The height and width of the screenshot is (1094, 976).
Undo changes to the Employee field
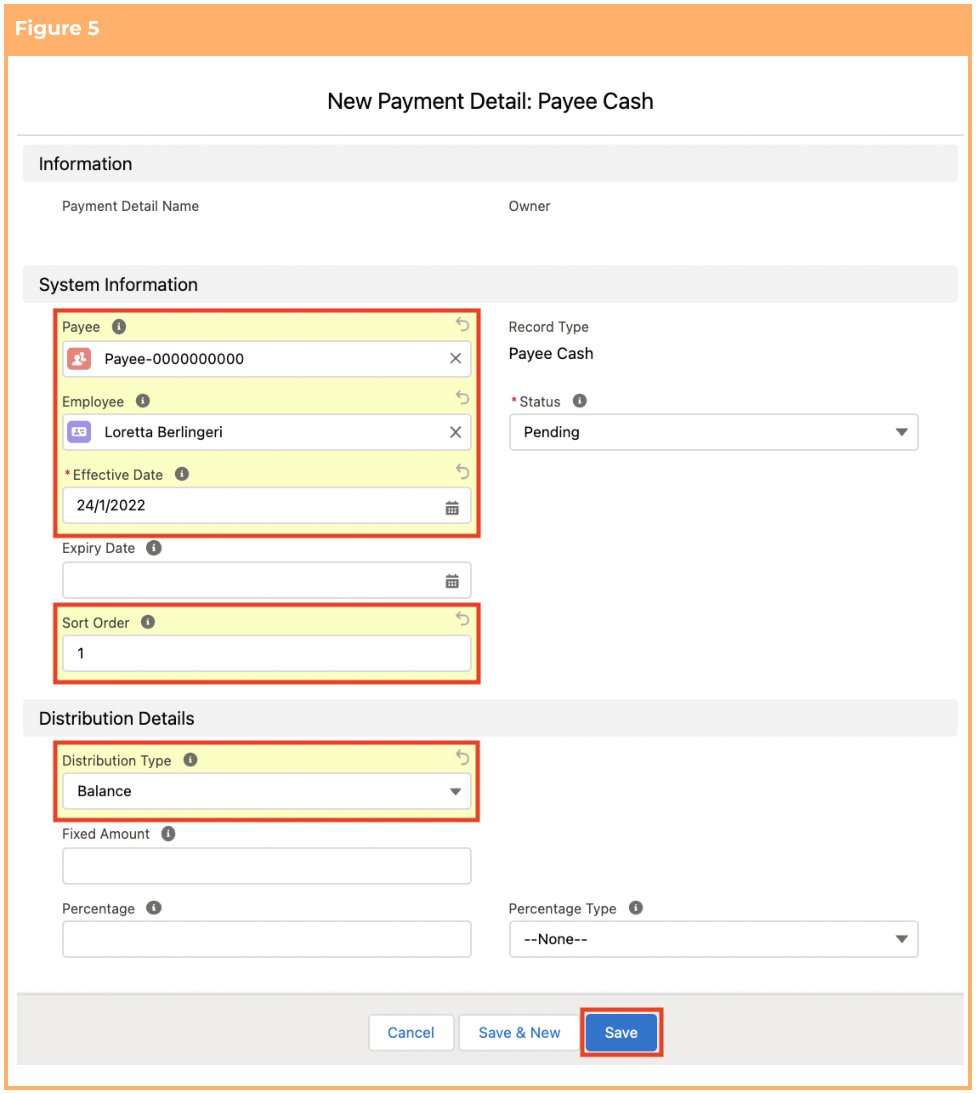pos(462,398)
